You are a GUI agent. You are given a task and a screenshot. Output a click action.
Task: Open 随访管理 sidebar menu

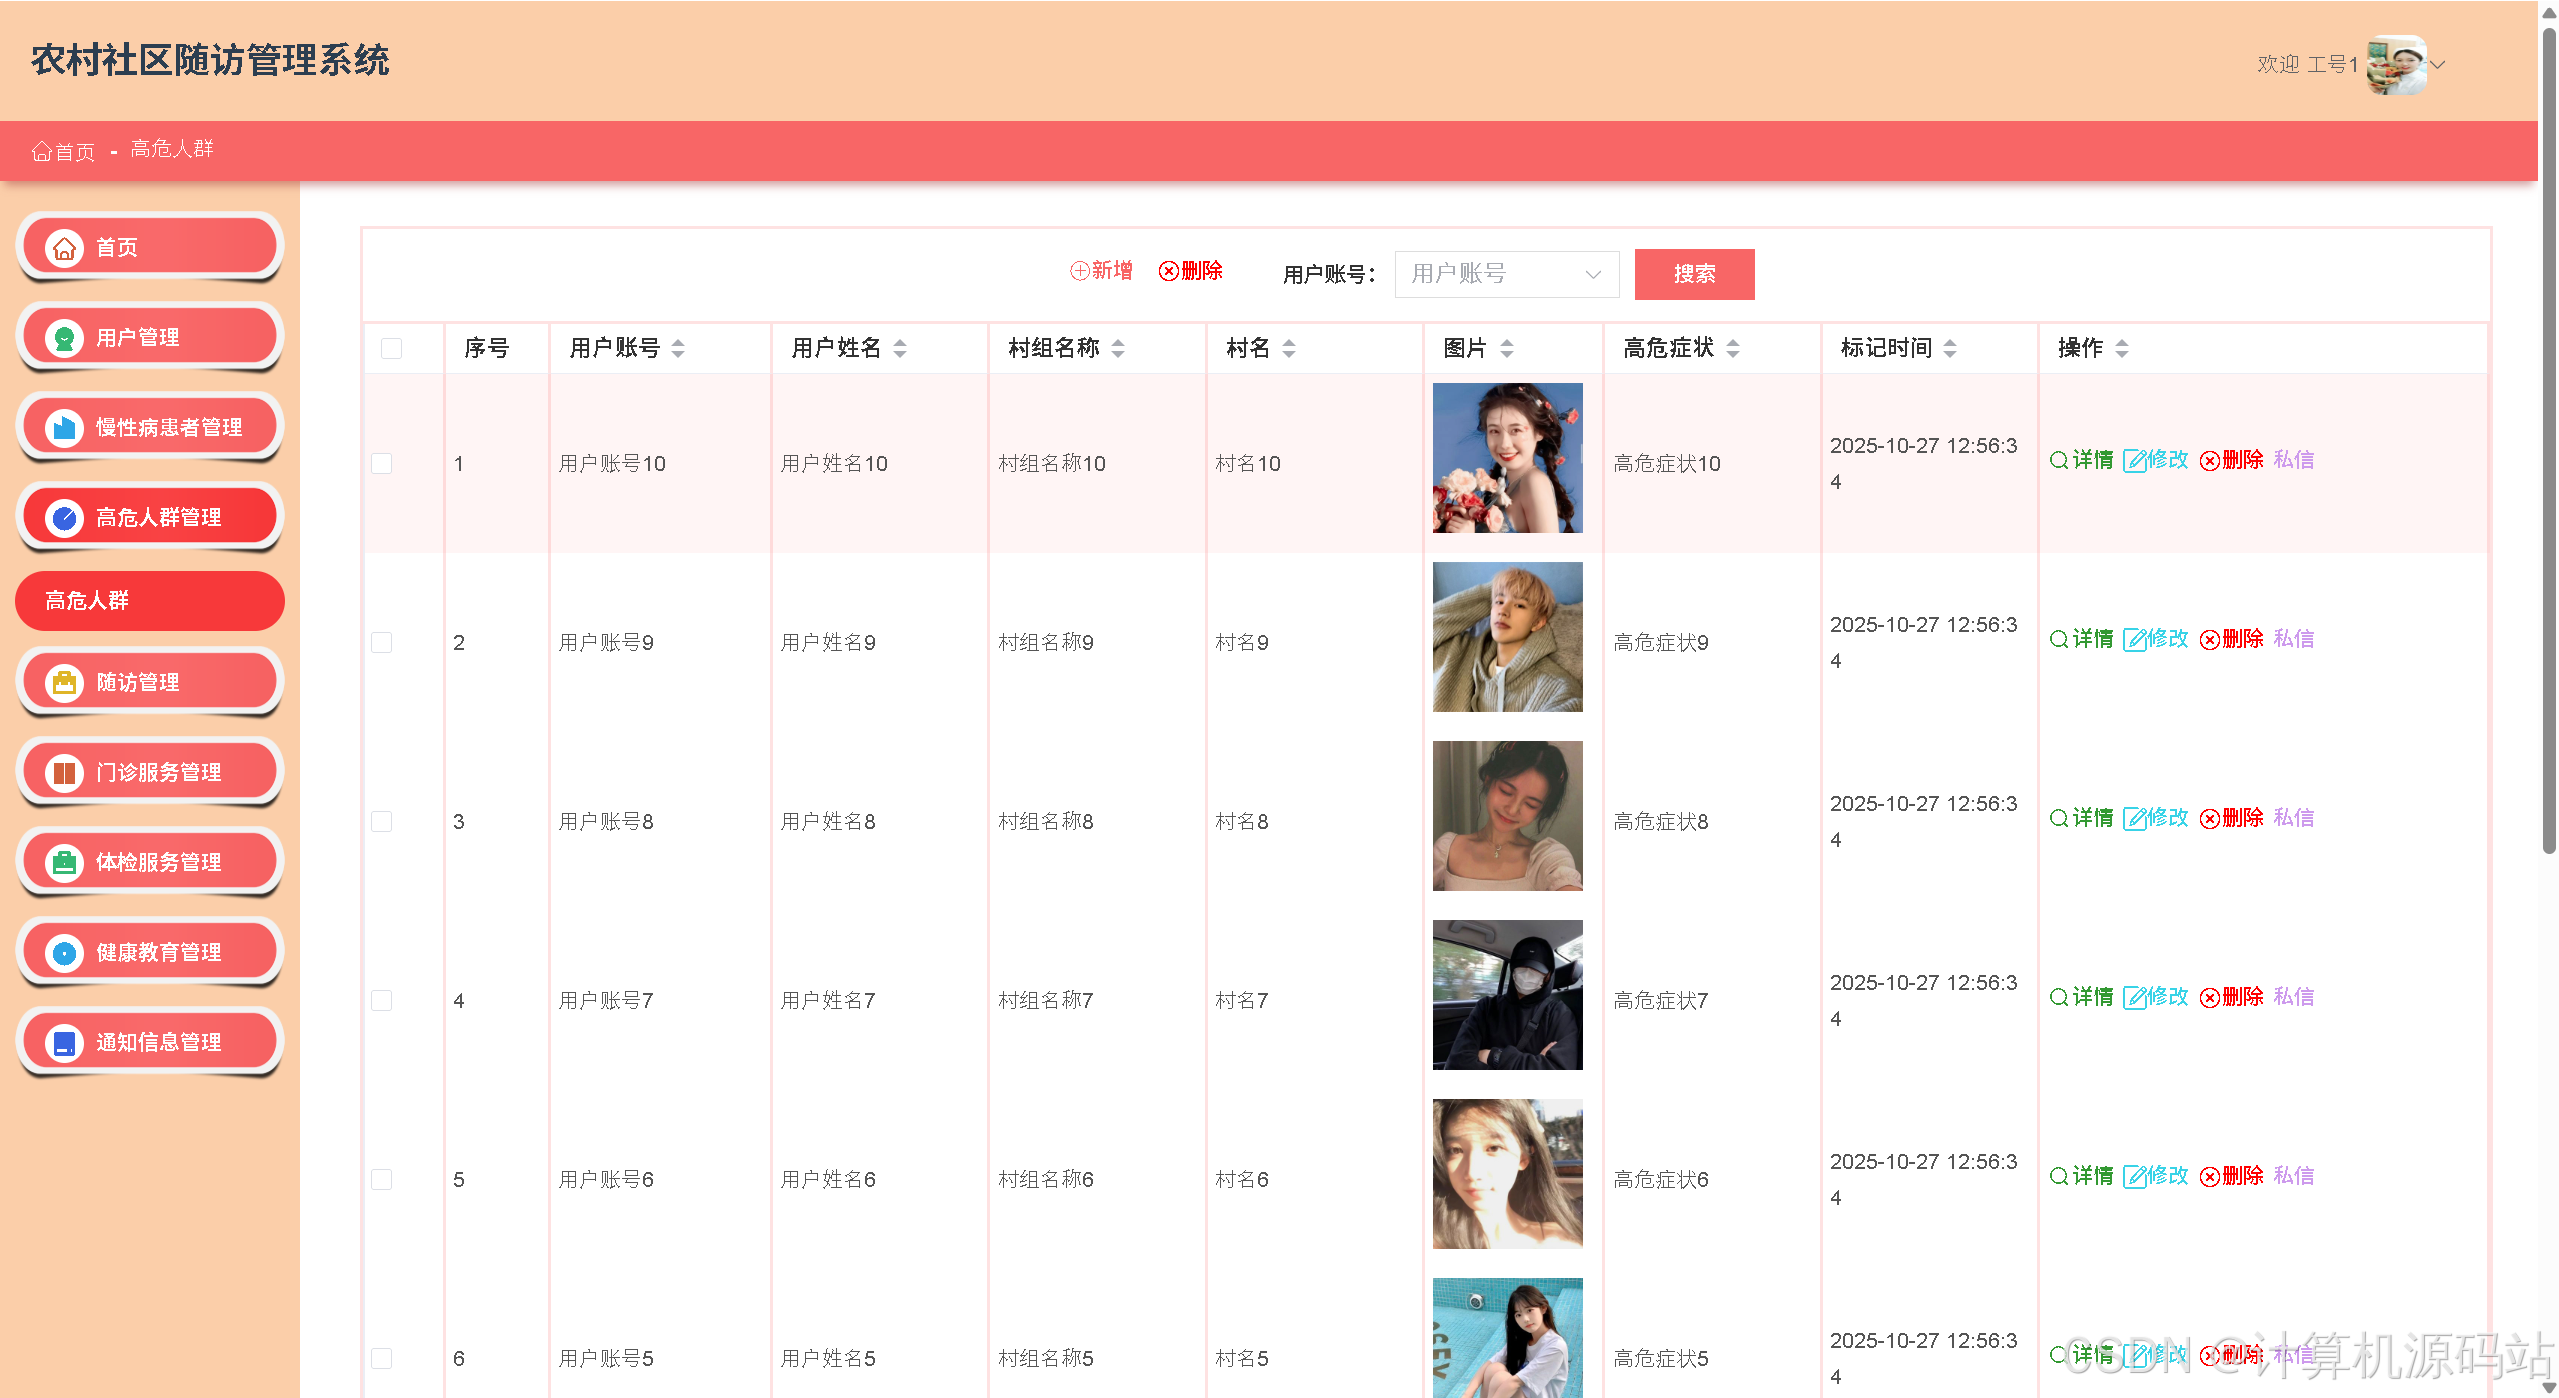[x=150, y=682]
